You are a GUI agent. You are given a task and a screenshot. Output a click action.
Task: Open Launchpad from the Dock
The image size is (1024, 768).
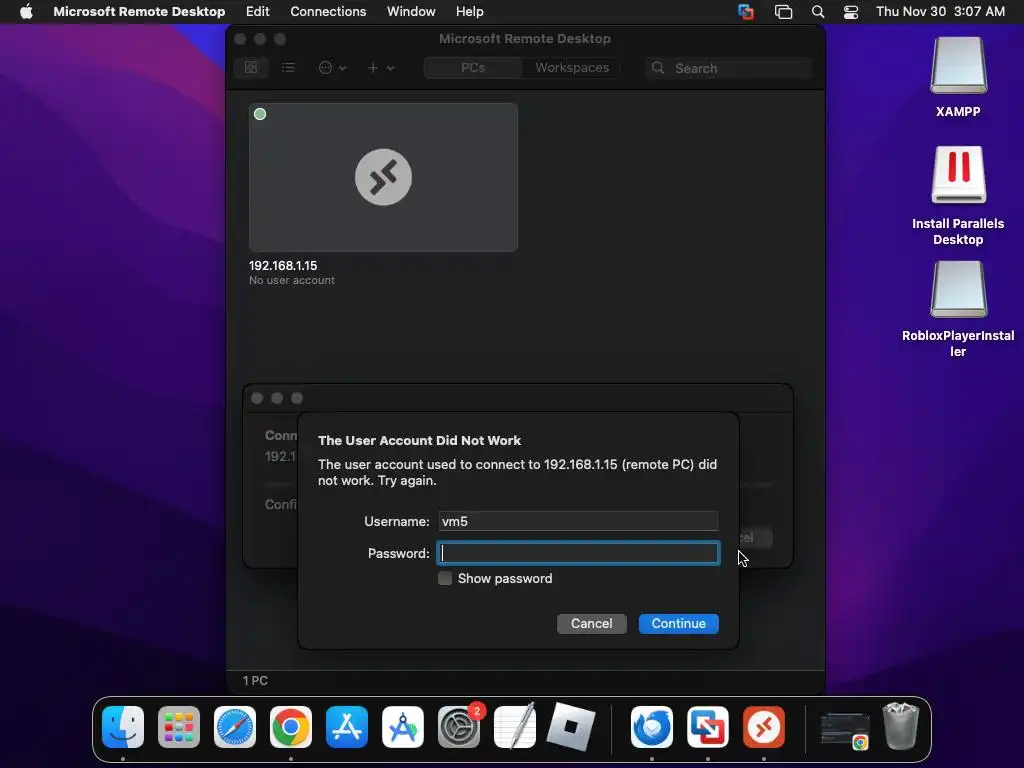click(179, 727)
